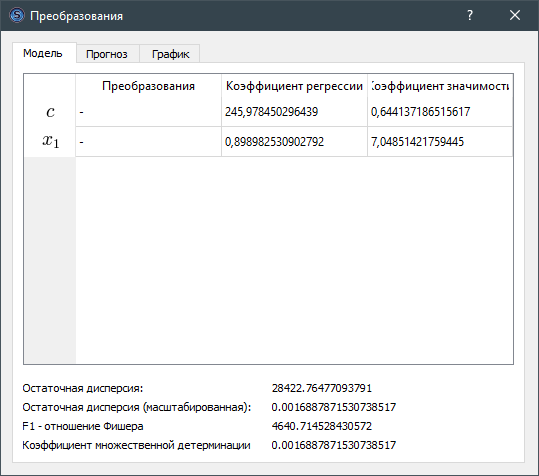Click the Коэффициент регрессии column header
This screenshot has width=539, height=476.
click(294, 86)
